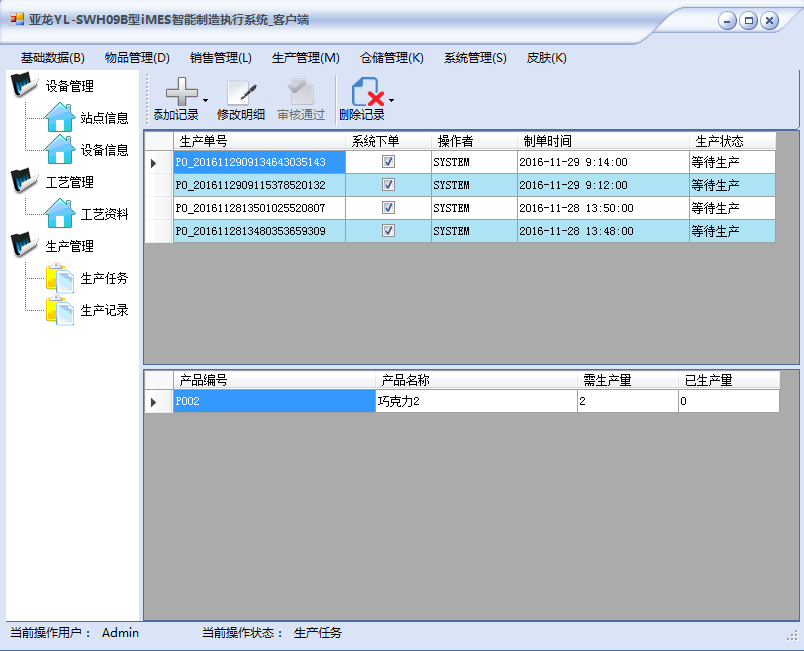This screenshot has width=804, height=651.
Task: Open the 站点信息 house icon
Action: point(60,117)
